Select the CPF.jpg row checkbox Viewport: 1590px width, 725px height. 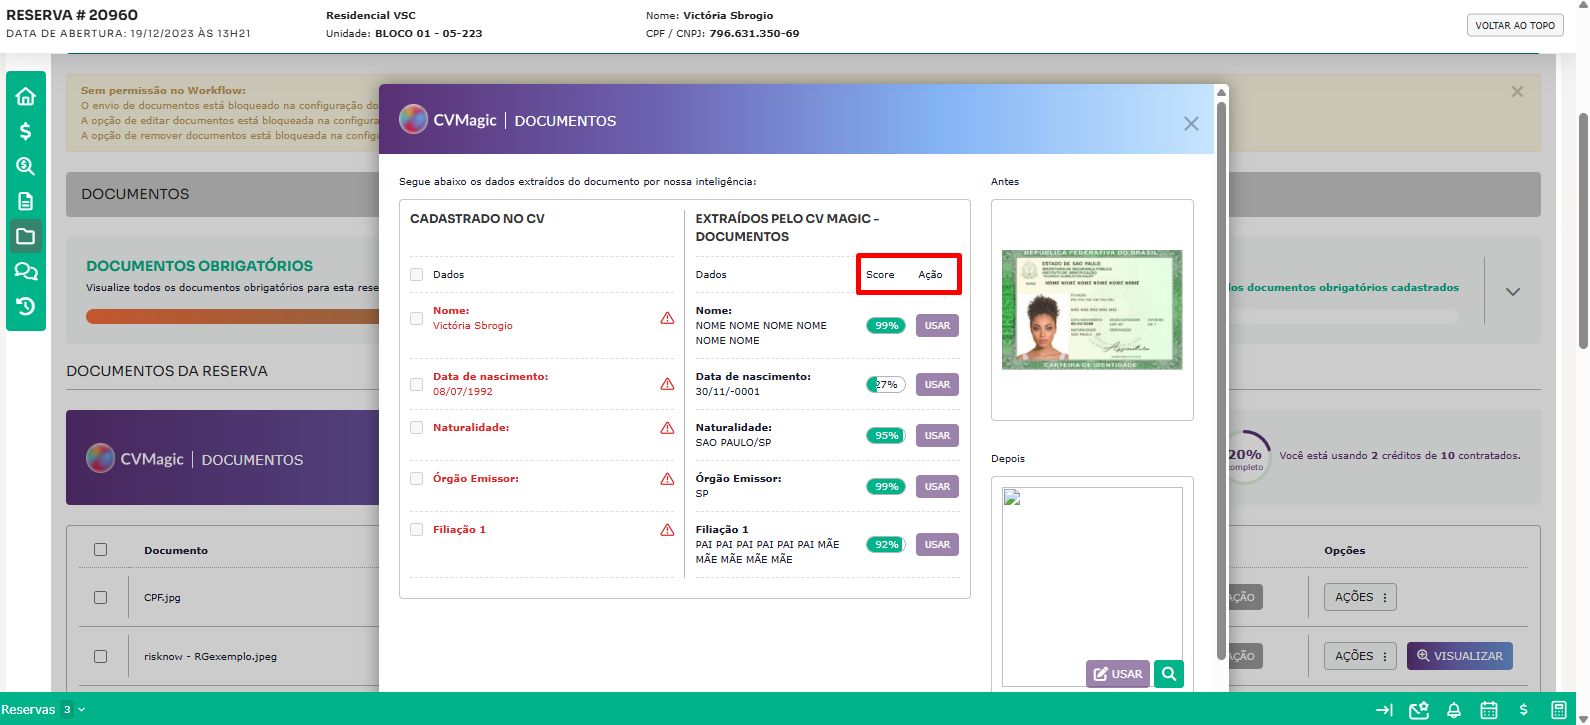tap(100, 597)
